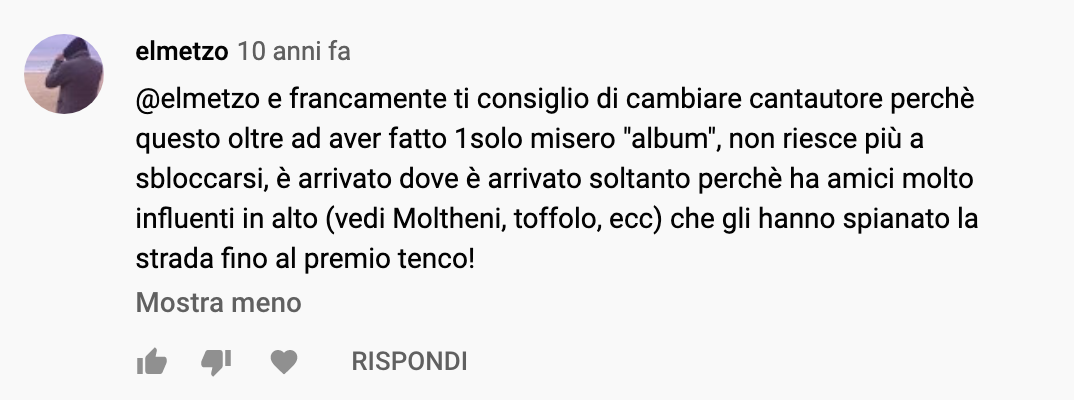Click the @elmetzo mention in comment

(198, 99)
